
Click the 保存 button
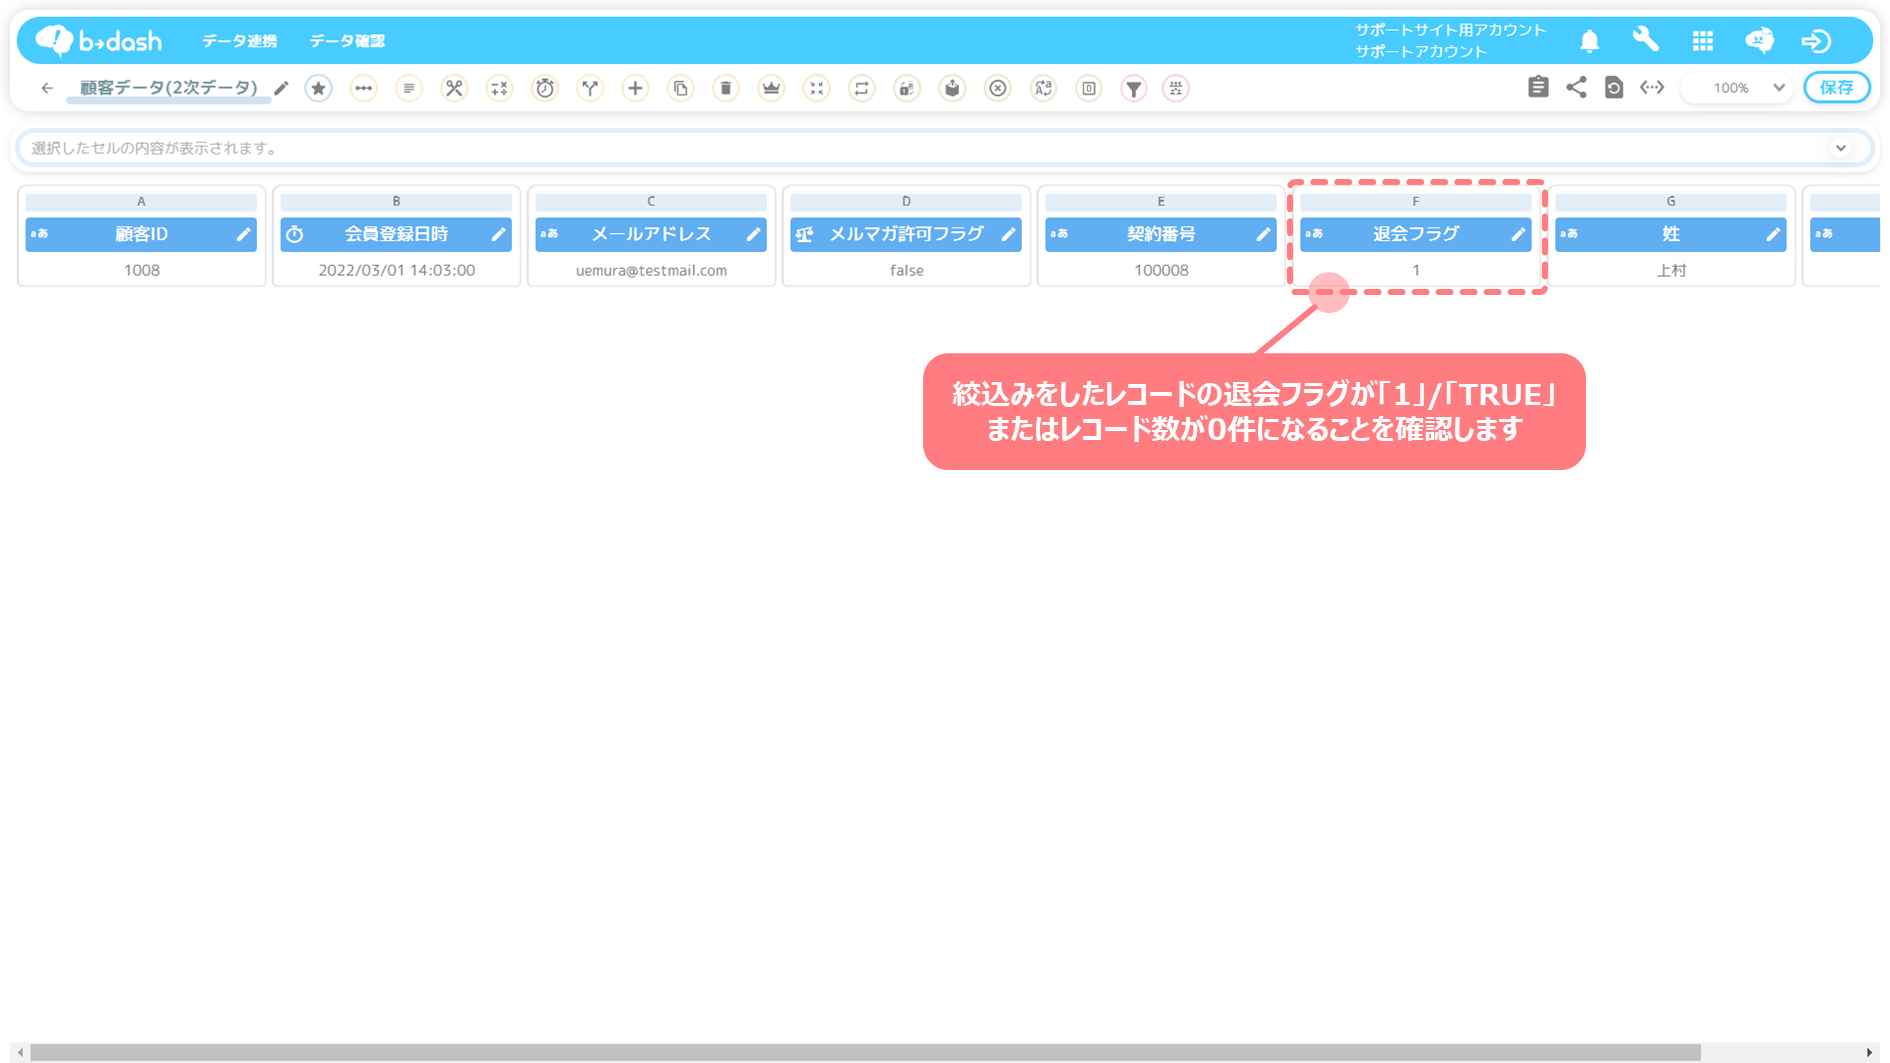(x=1837, y=88)
